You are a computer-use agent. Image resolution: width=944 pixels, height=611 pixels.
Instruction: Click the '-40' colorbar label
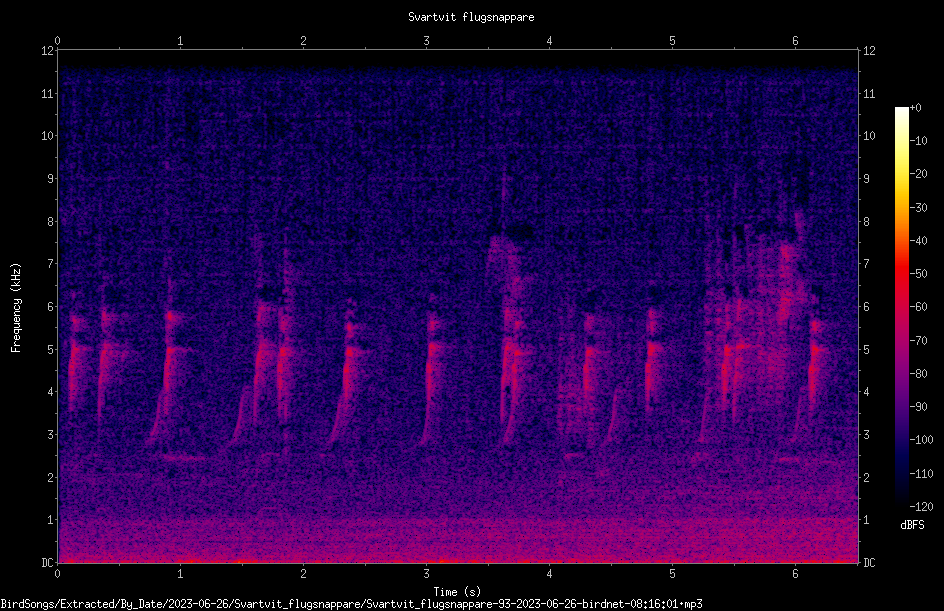(918, 241)
